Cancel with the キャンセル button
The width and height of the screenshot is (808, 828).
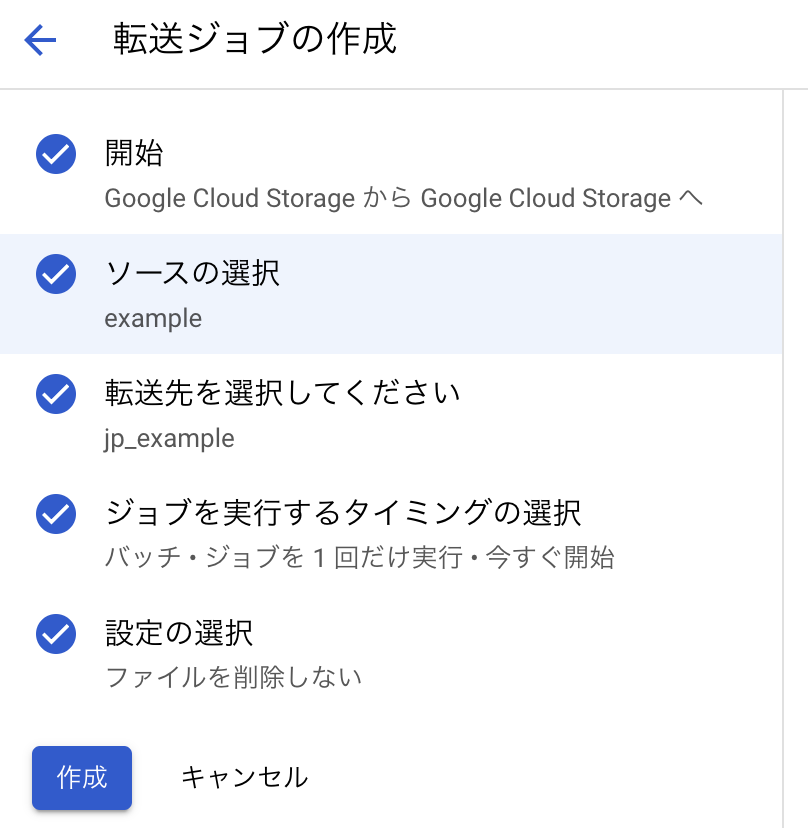[244, 777]
